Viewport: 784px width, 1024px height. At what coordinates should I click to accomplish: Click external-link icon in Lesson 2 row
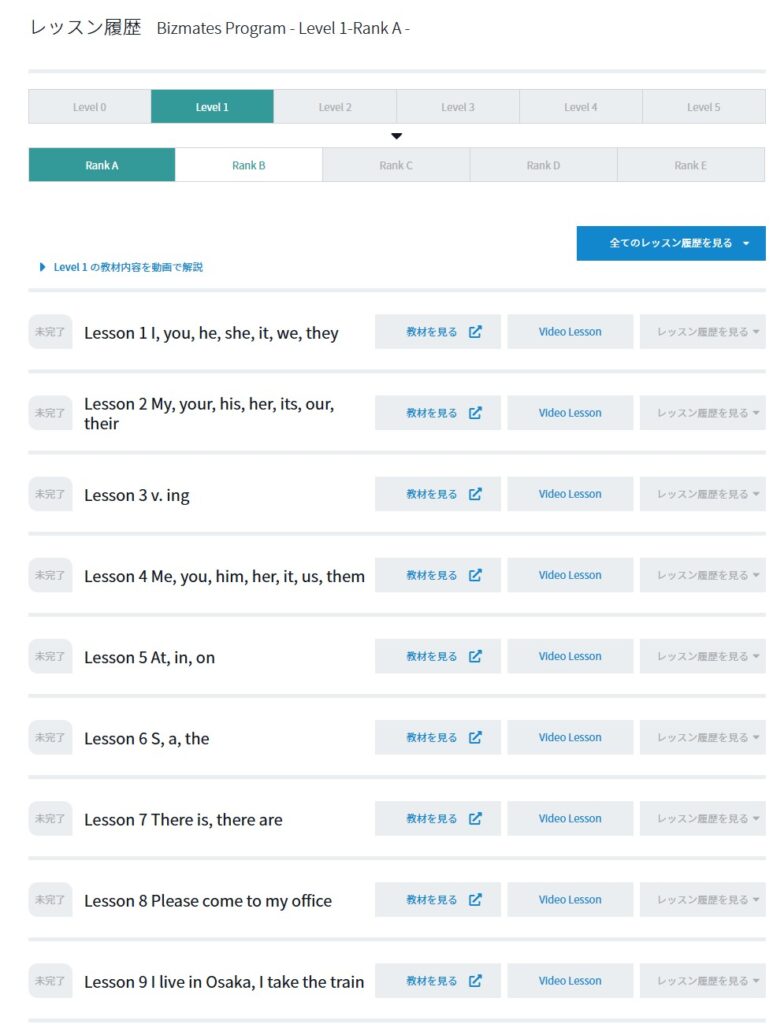(x=475, y=413)
